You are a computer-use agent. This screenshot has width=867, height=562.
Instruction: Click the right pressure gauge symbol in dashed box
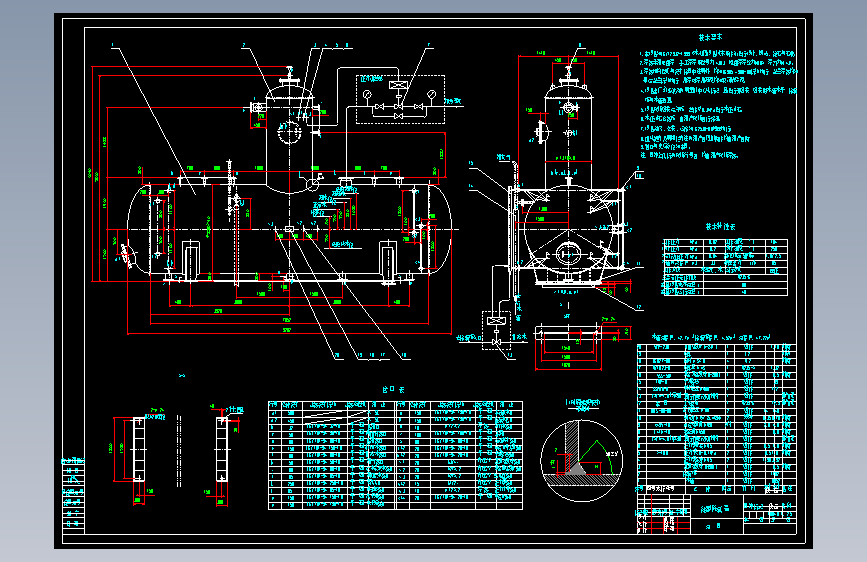(x=432, y=95)
